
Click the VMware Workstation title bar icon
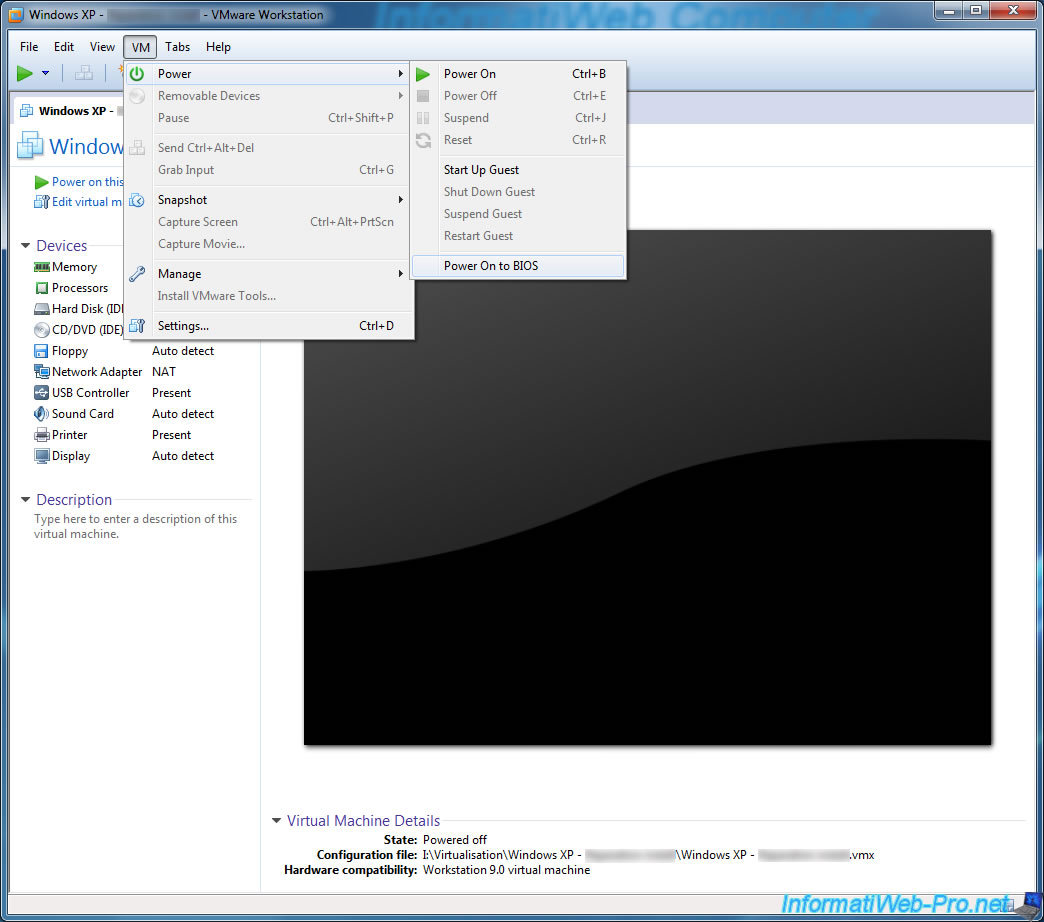click(16, 15)
